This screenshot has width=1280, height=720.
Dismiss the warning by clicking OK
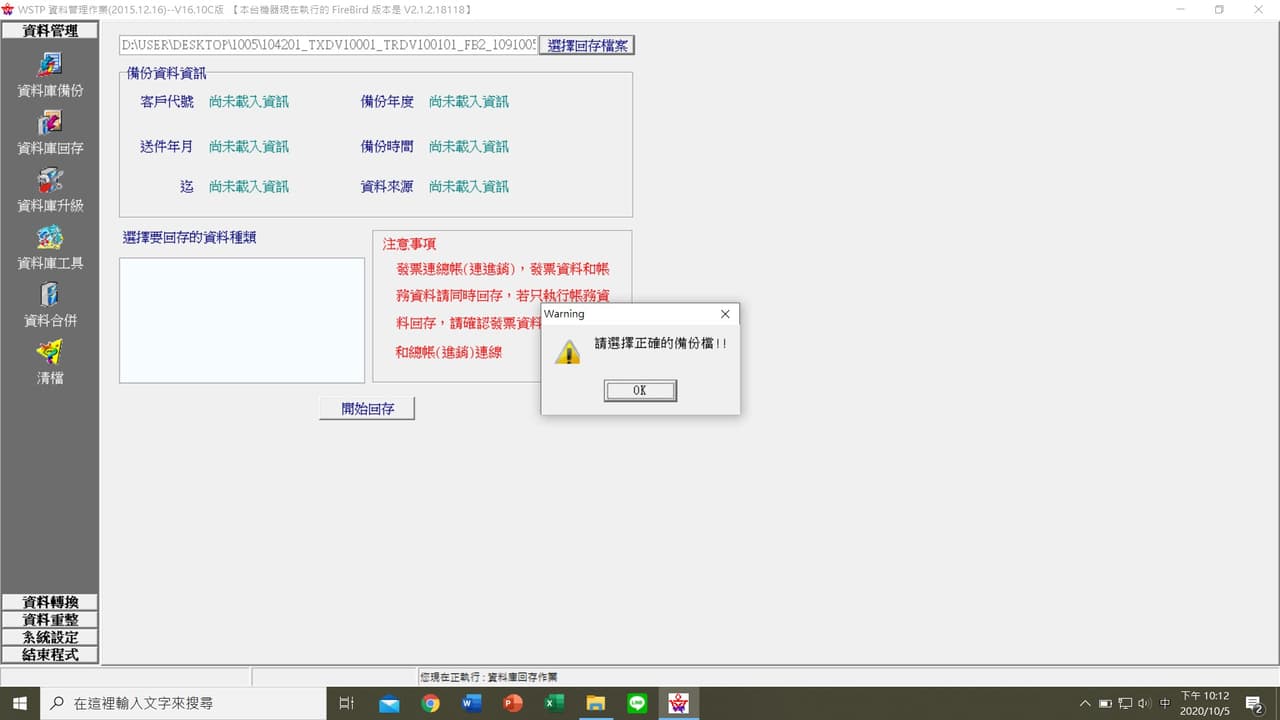pyautogui.click(x=640, y=390)
